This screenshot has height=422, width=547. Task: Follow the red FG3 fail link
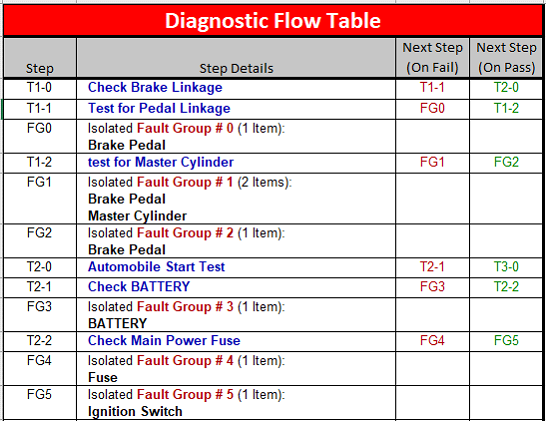point(432,287)
